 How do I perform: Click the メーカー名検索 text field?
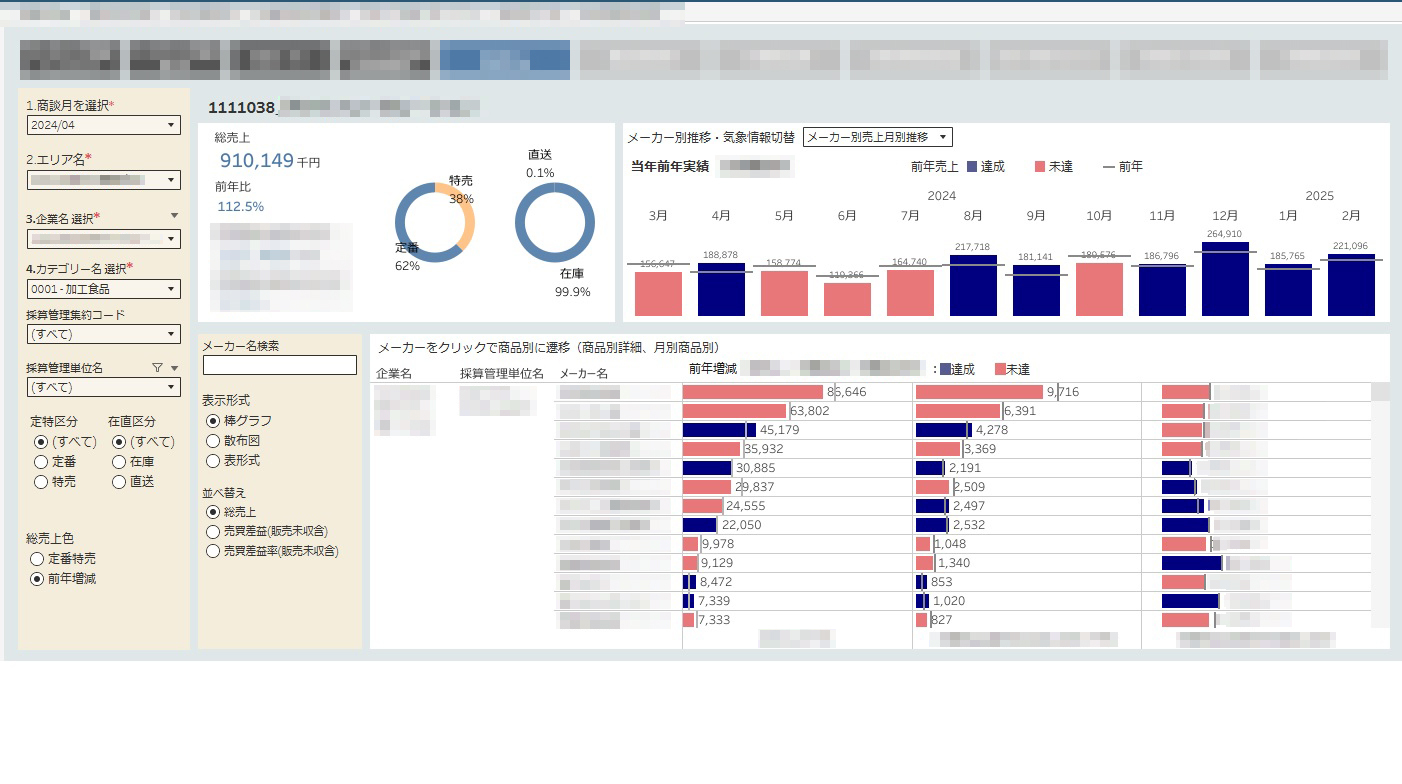point(280,365)
